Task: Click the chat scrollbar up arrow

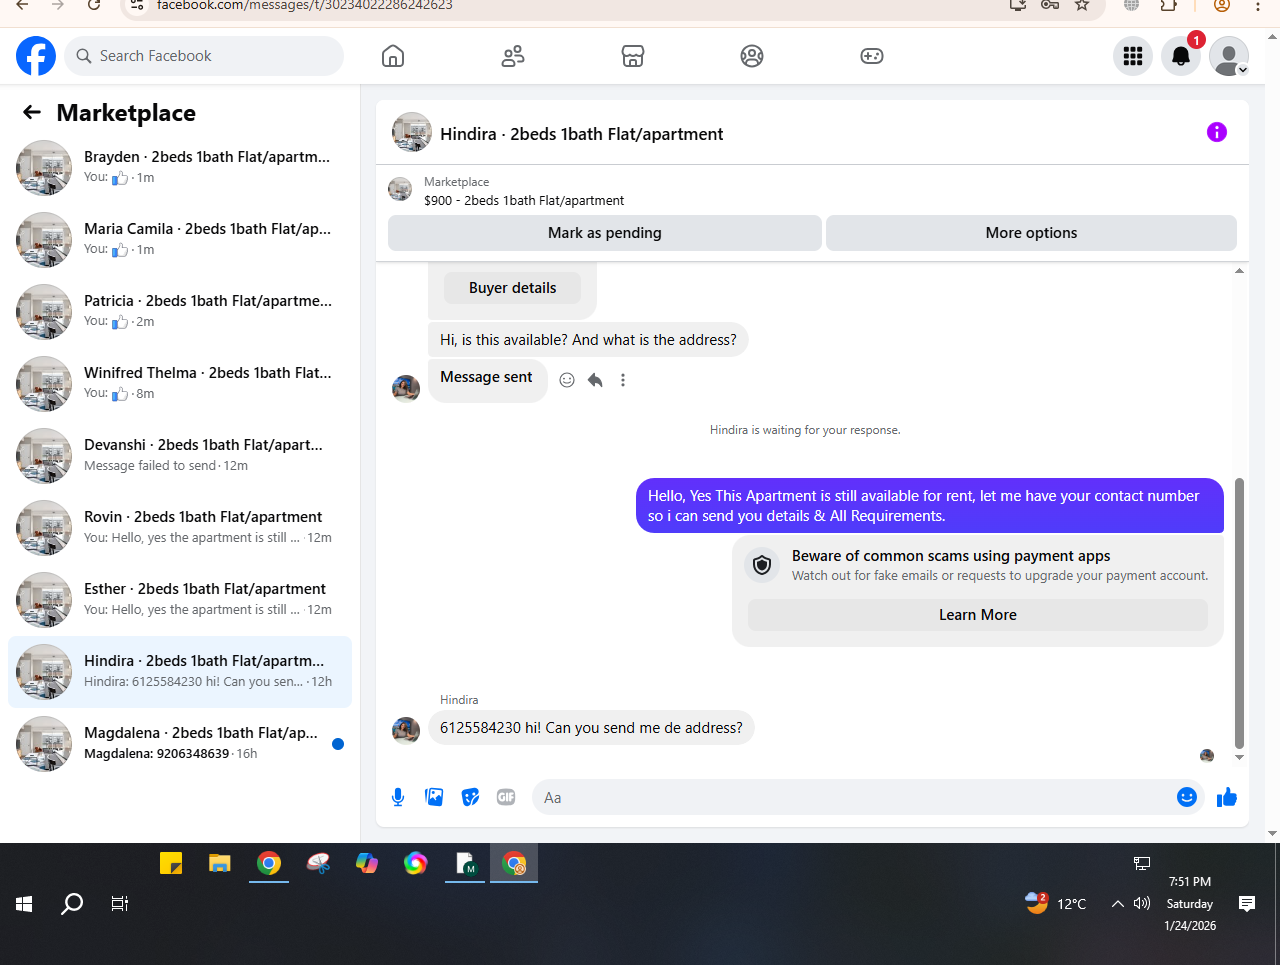Action: coord(1239,271)
